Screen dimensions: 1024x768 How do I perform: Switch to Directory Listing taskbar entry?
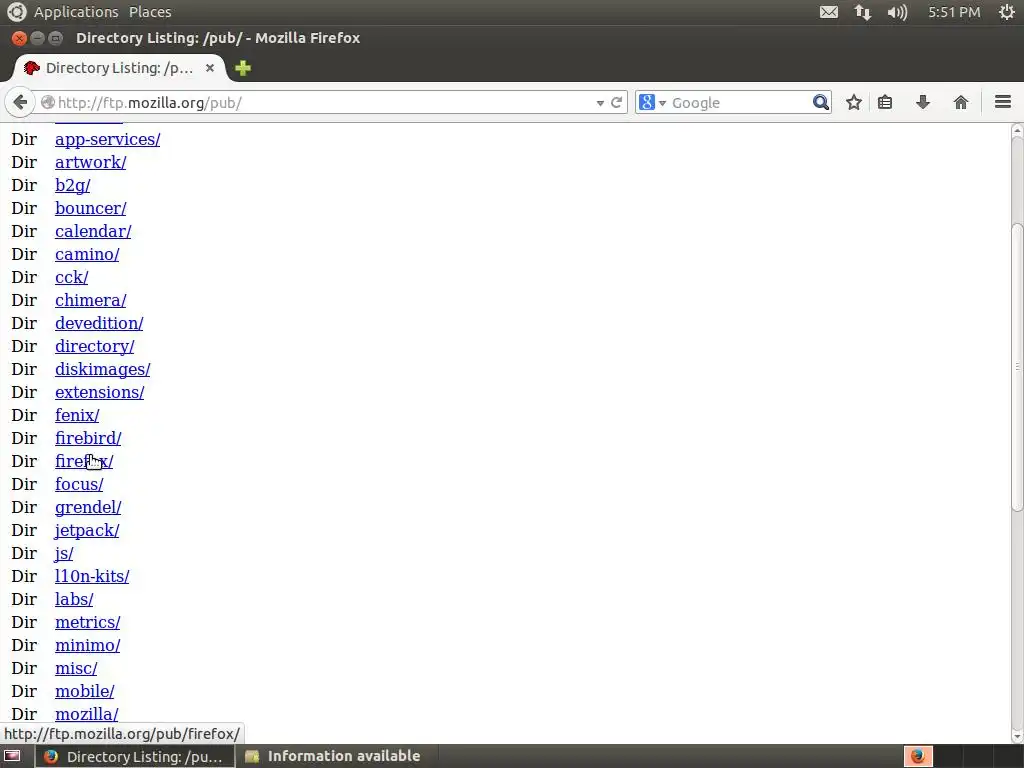(x=135, y=756)
